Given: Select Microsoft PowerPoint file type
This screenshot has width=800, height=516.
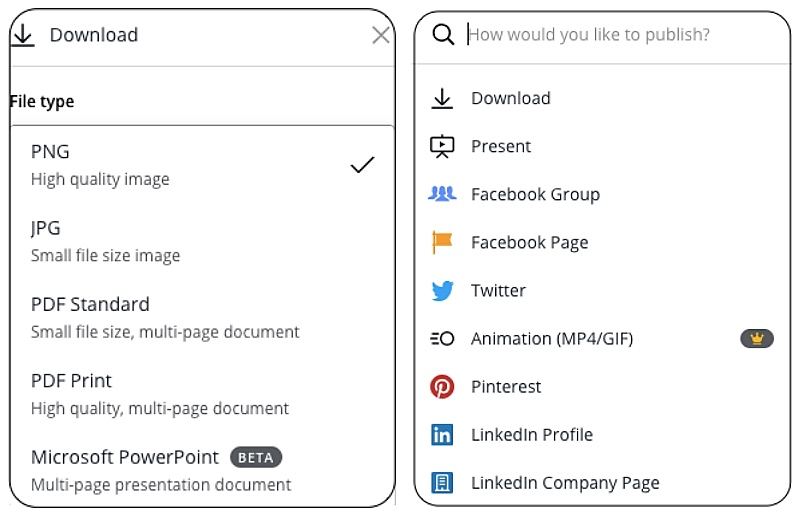Looking at the screenshot, I should coord(203,470).
